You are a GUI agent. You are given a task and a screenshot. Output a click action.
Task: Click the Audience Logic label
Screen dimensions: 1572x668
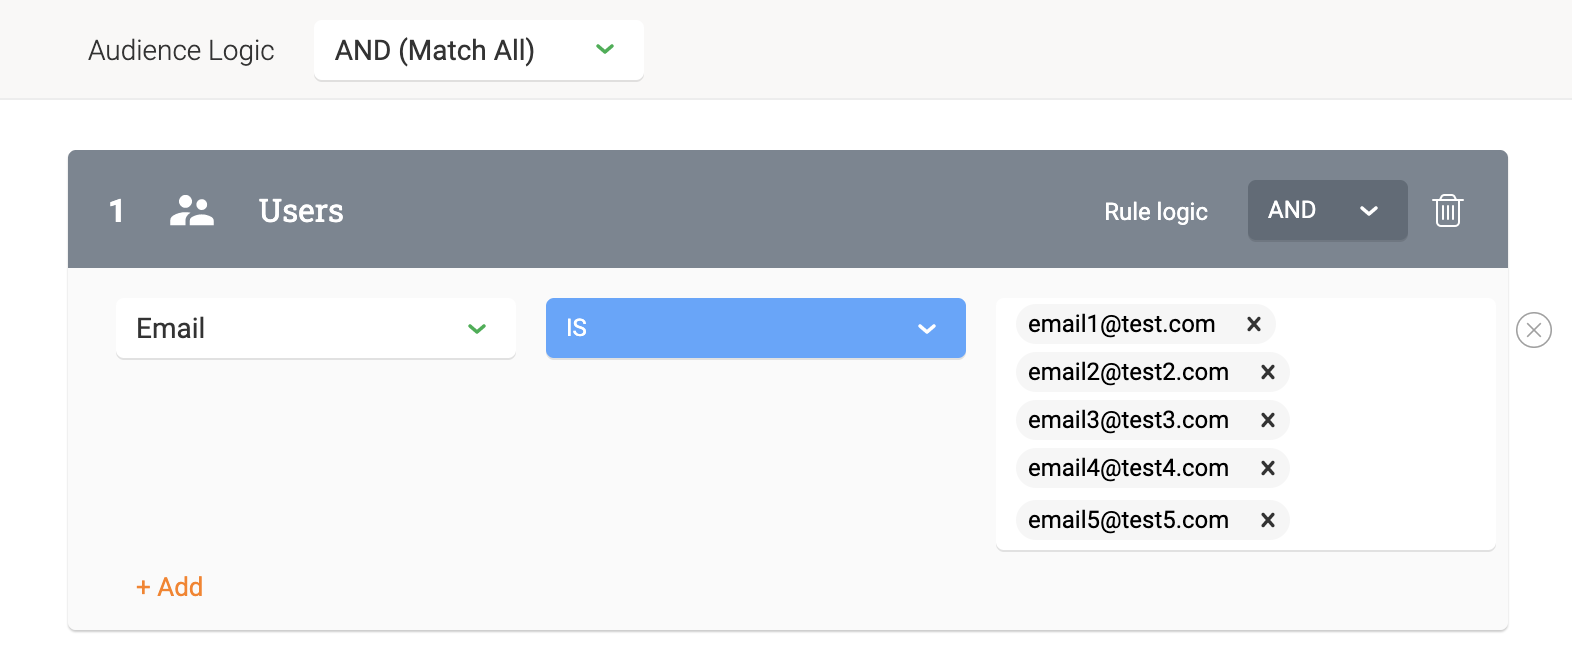click(x=181, y=51)
